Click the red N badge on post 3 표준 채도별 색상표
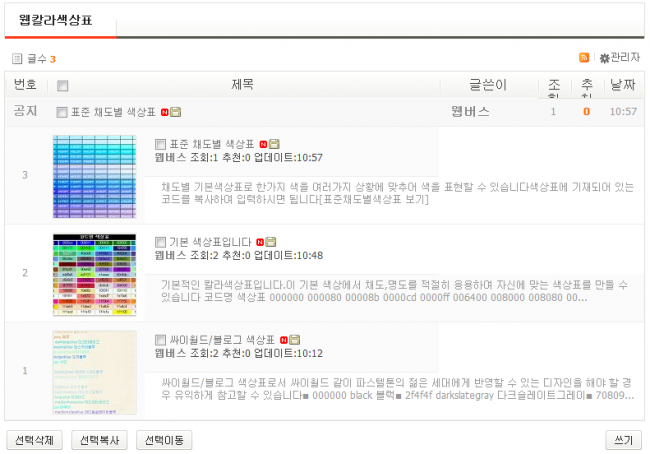 [263, 144]
